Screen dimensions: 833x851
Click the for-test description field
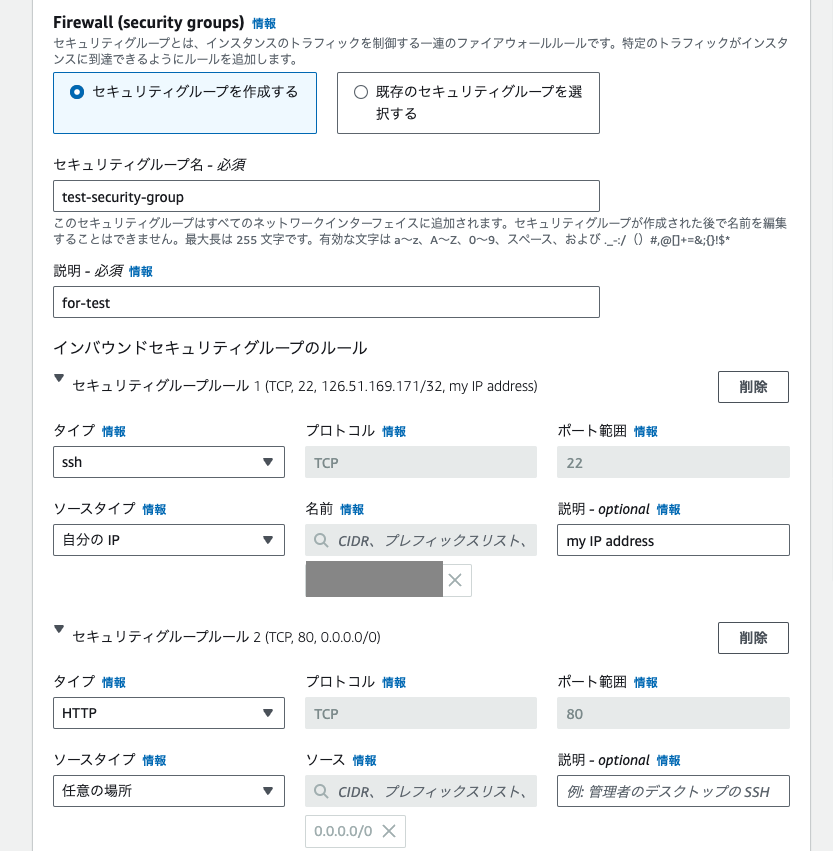click(325, 302)
